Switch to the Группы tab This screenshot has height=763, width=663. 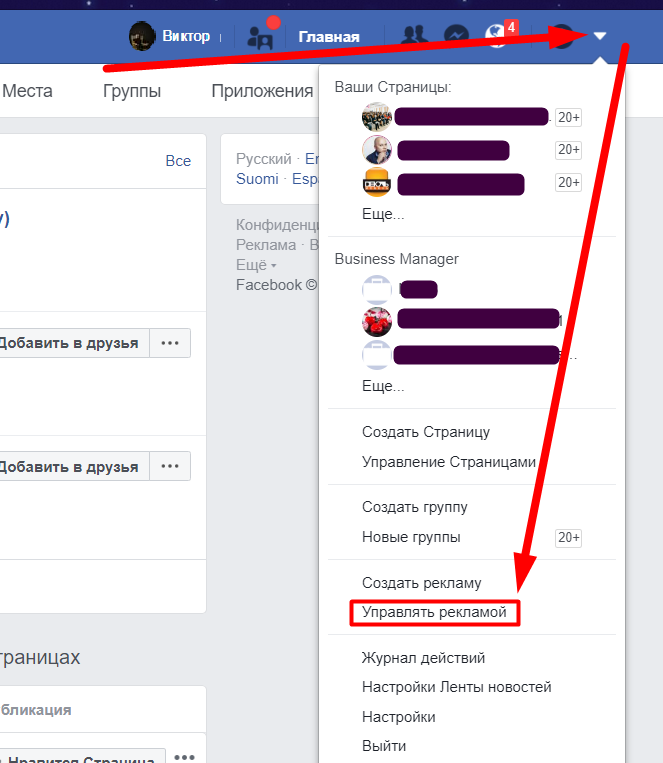(x=132, y=91)
